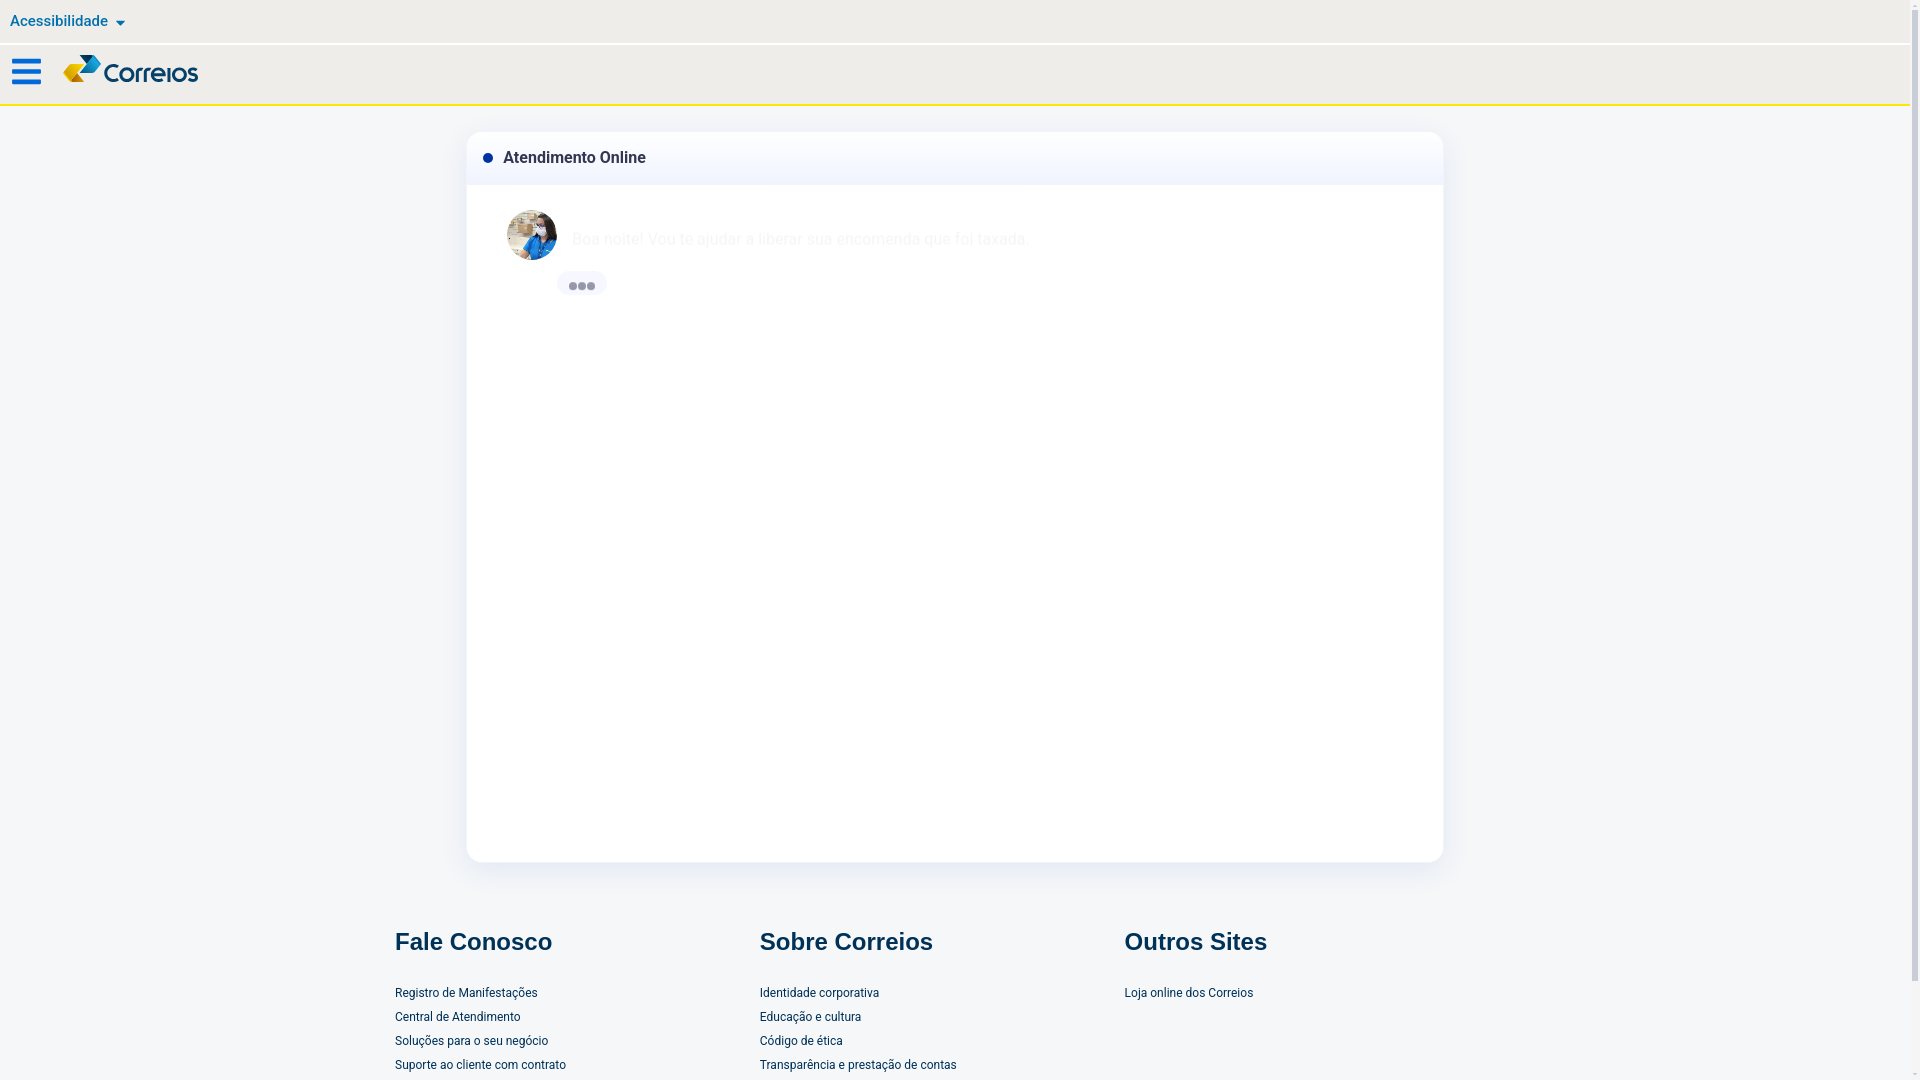The width and height of the screenshot is (1920, 1080).
Task: Open the hamburger menu icon
Action: click(26, 72)
